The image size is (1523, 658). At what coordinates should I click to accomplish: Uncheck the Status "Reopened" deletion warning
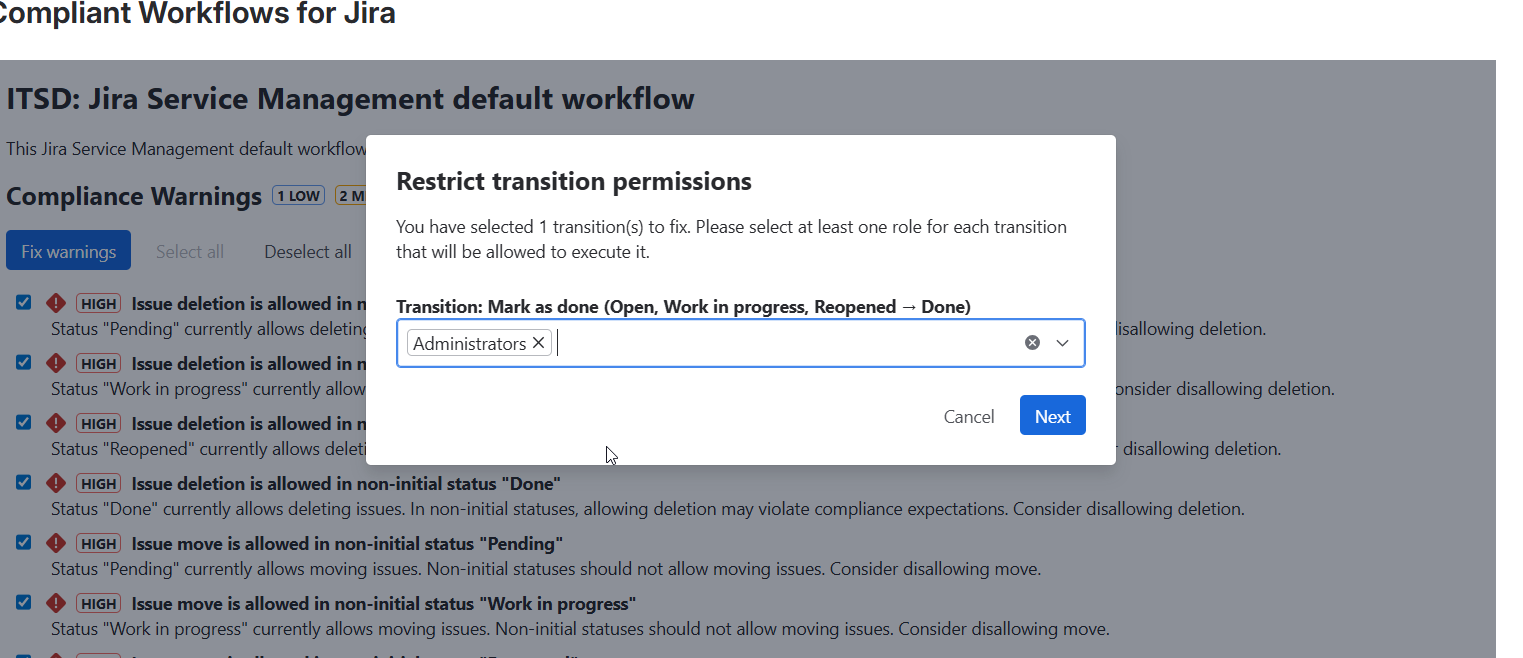click(24, 422)
